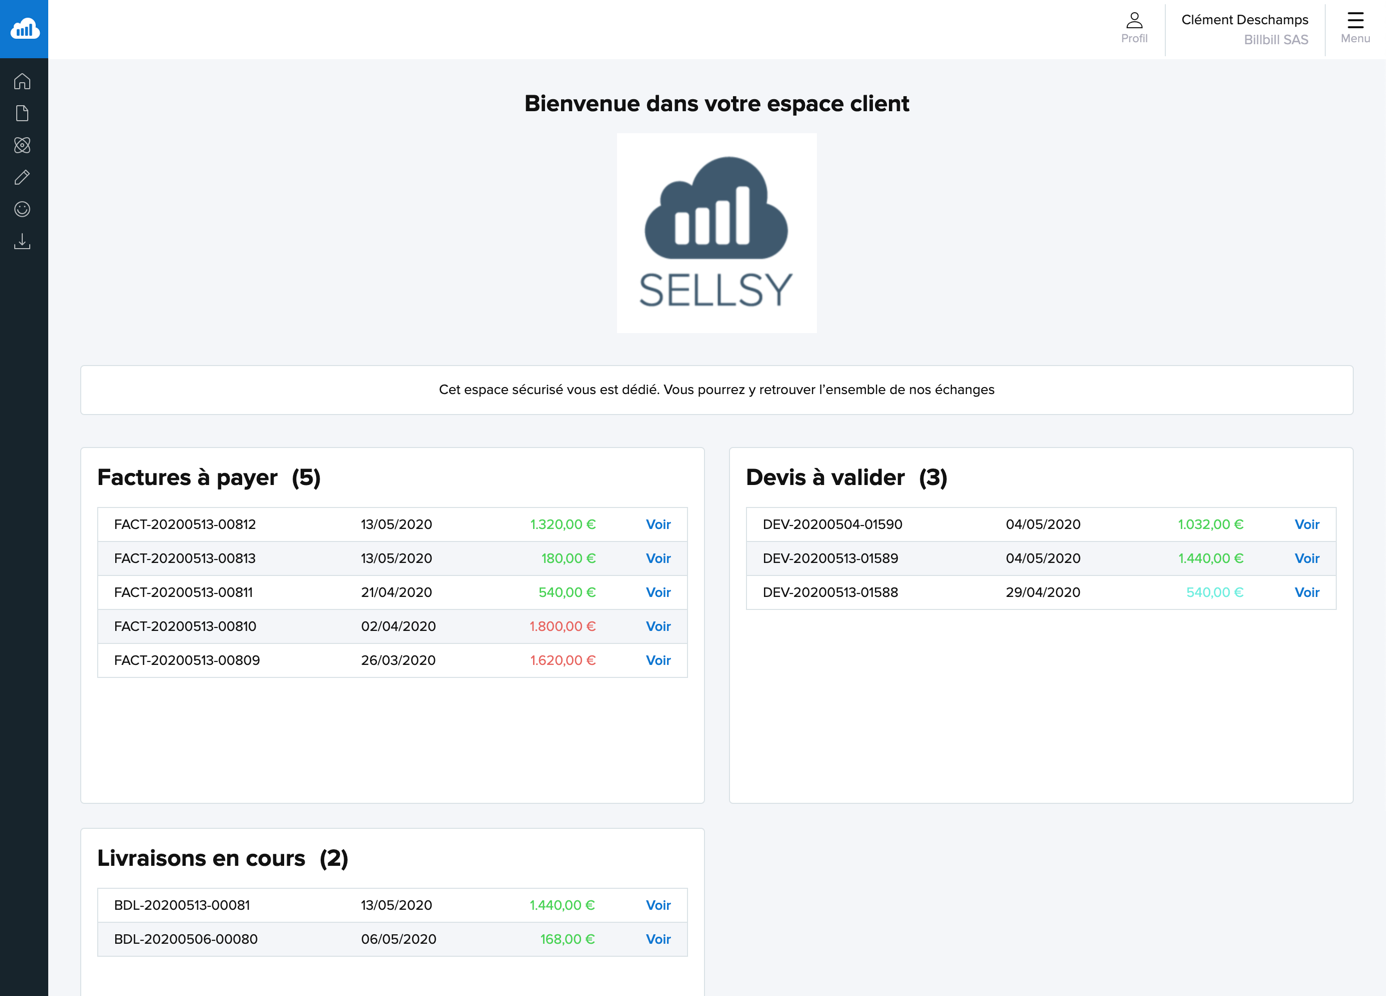Select invoice number FACT-20200513-00813
The height and width of the screenshot is (996, 1386).
tap(185, 558)
